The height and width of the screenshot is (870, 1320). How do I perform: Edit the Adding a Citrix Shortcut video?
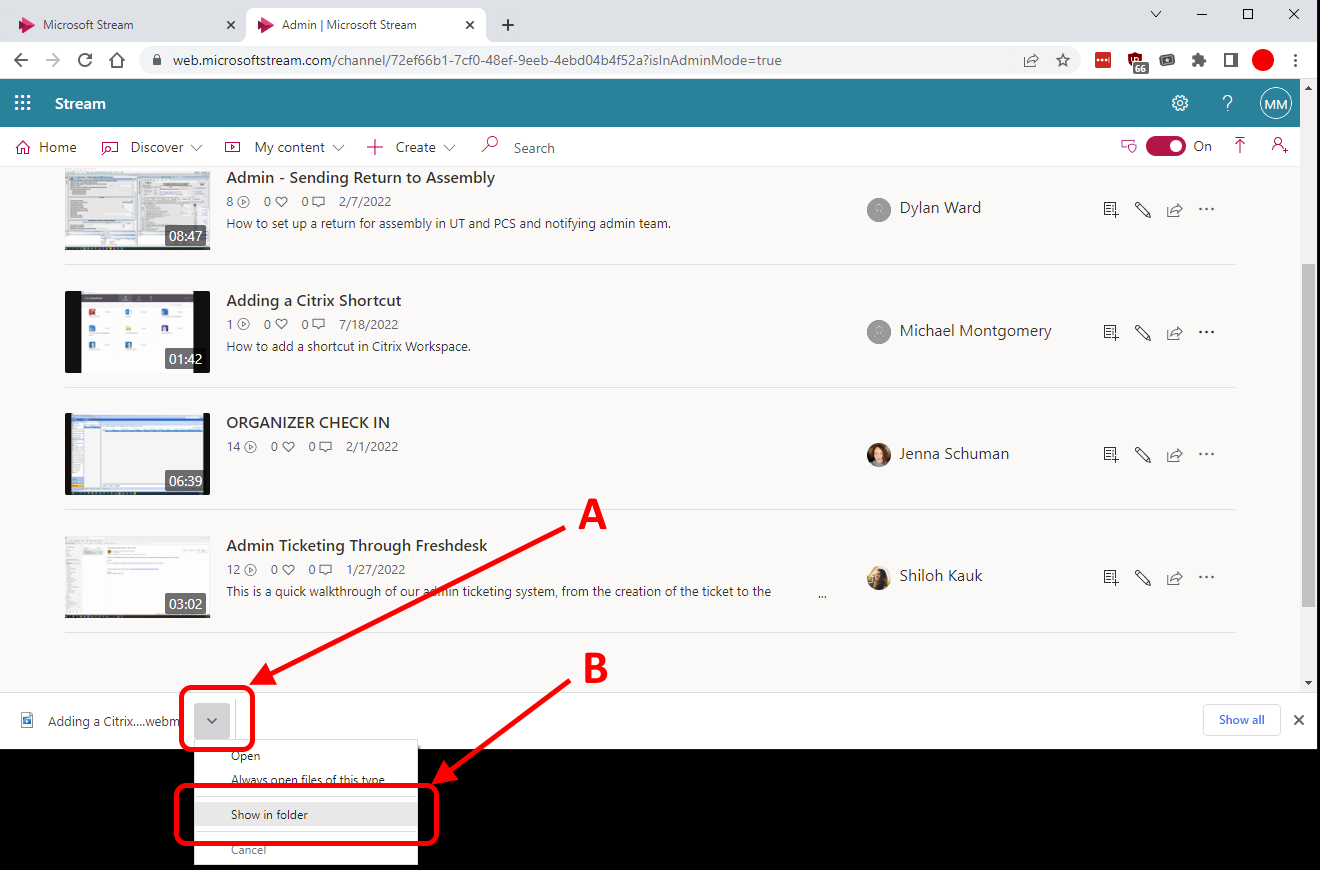click(1143, 332)
